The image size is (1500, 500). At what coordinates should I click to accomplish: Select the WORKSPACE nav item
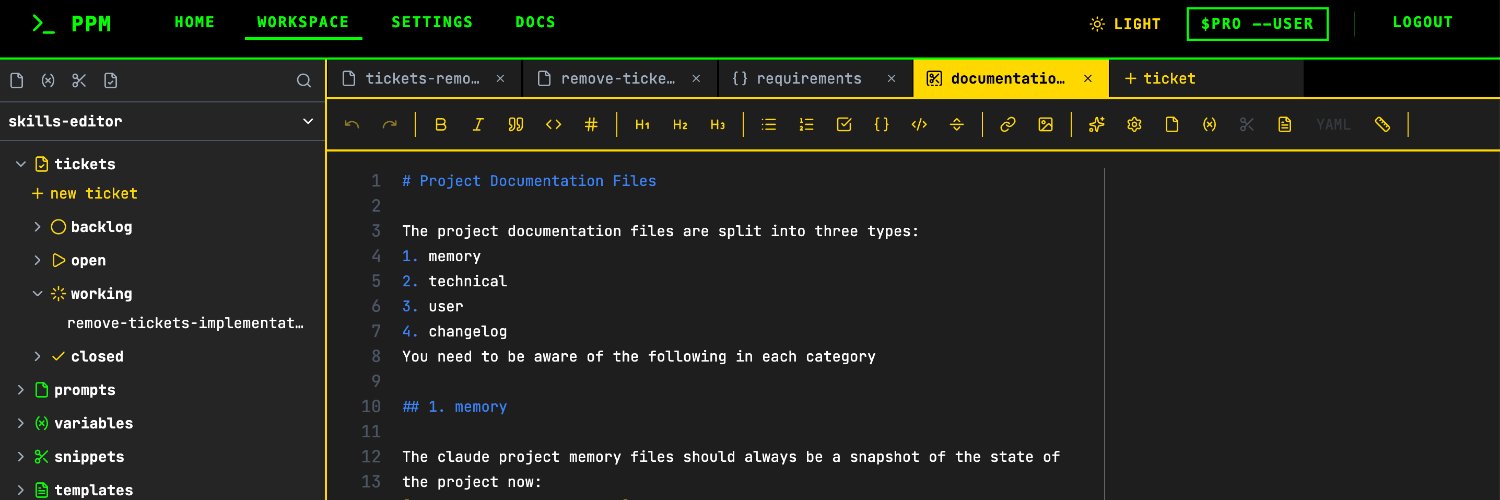click(x=303, y=22)
